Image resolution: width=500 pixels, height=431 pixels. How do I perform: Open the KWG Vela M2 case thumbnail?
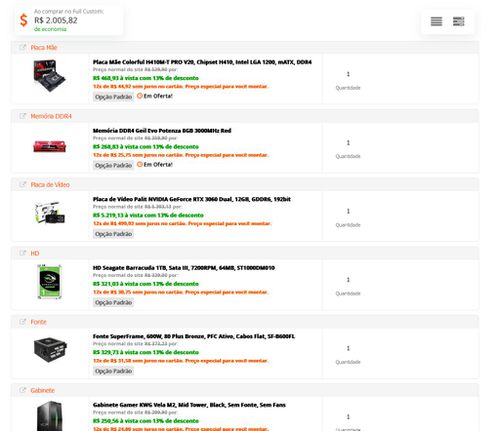(49, 416)
